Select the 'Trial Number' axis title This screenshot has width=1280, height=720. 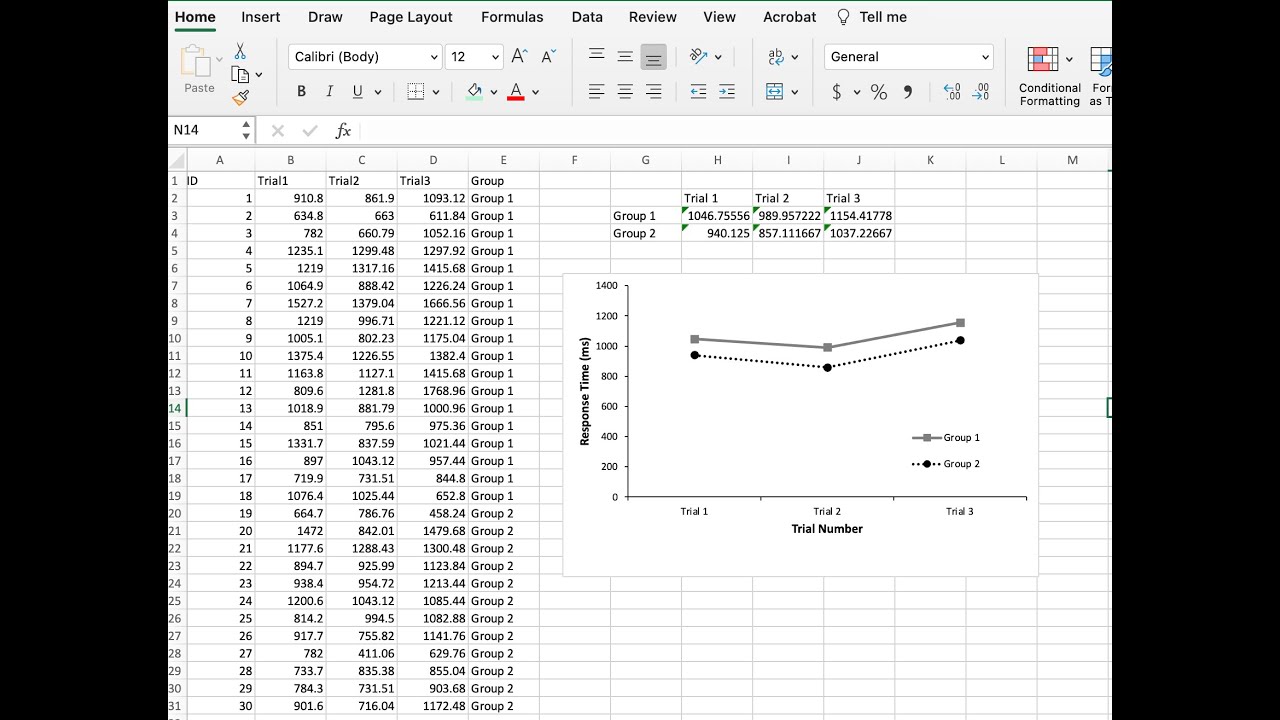tap(827, 529)
